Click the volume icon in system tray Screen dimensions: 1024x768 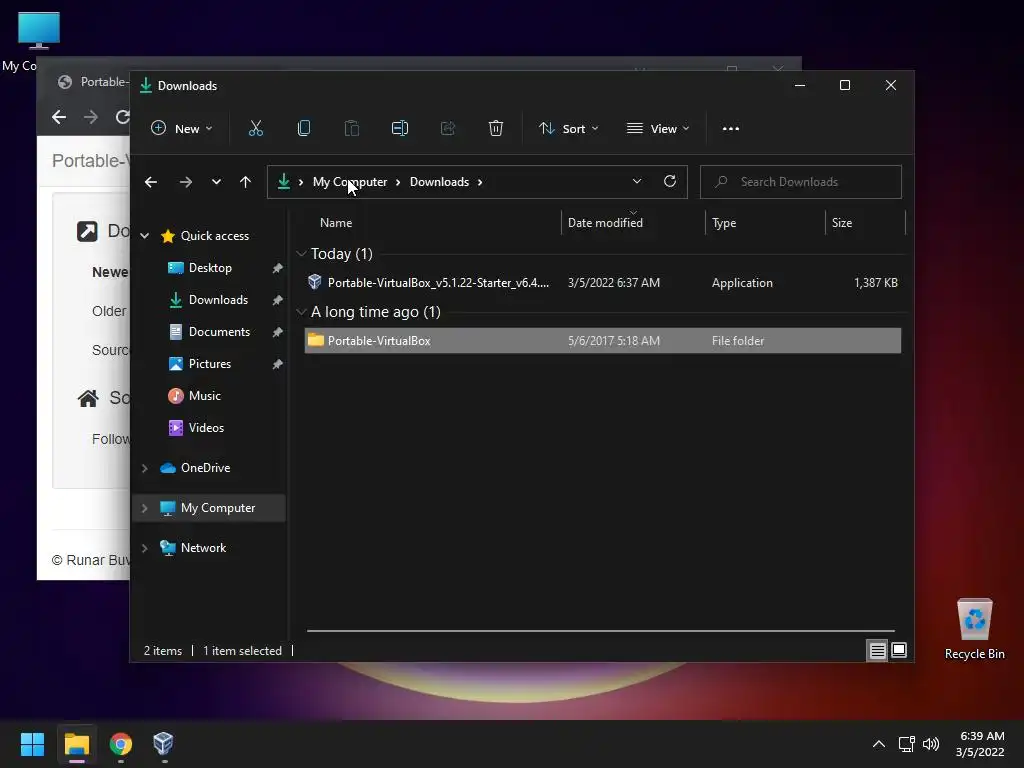click(931, 744)
